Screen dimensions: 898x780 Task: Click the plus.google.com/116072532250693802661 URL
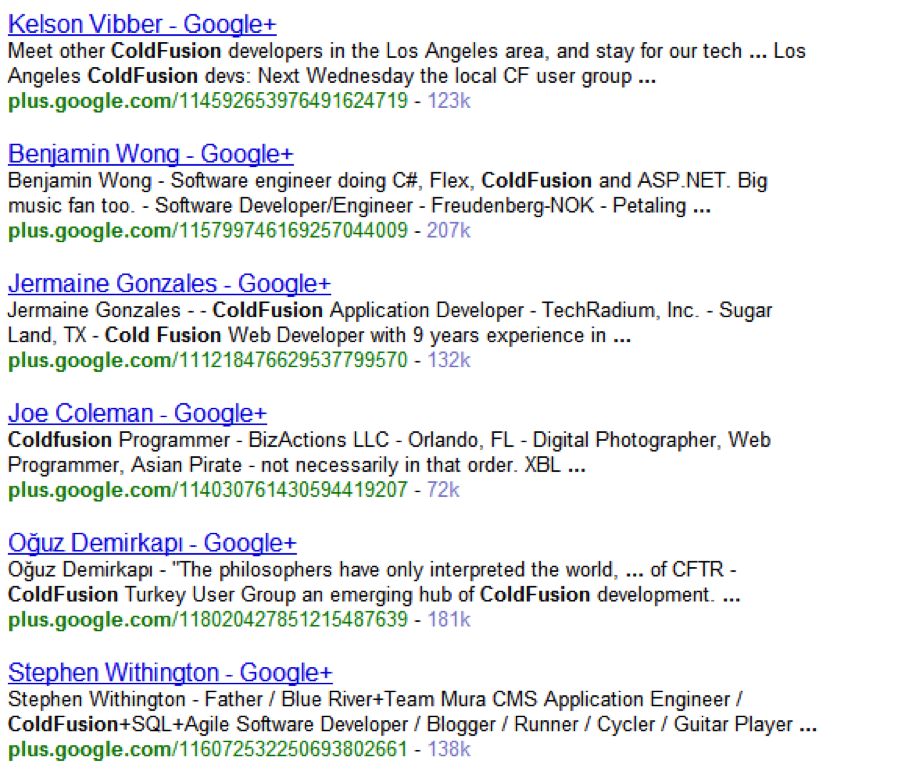(x=208, y=749)
